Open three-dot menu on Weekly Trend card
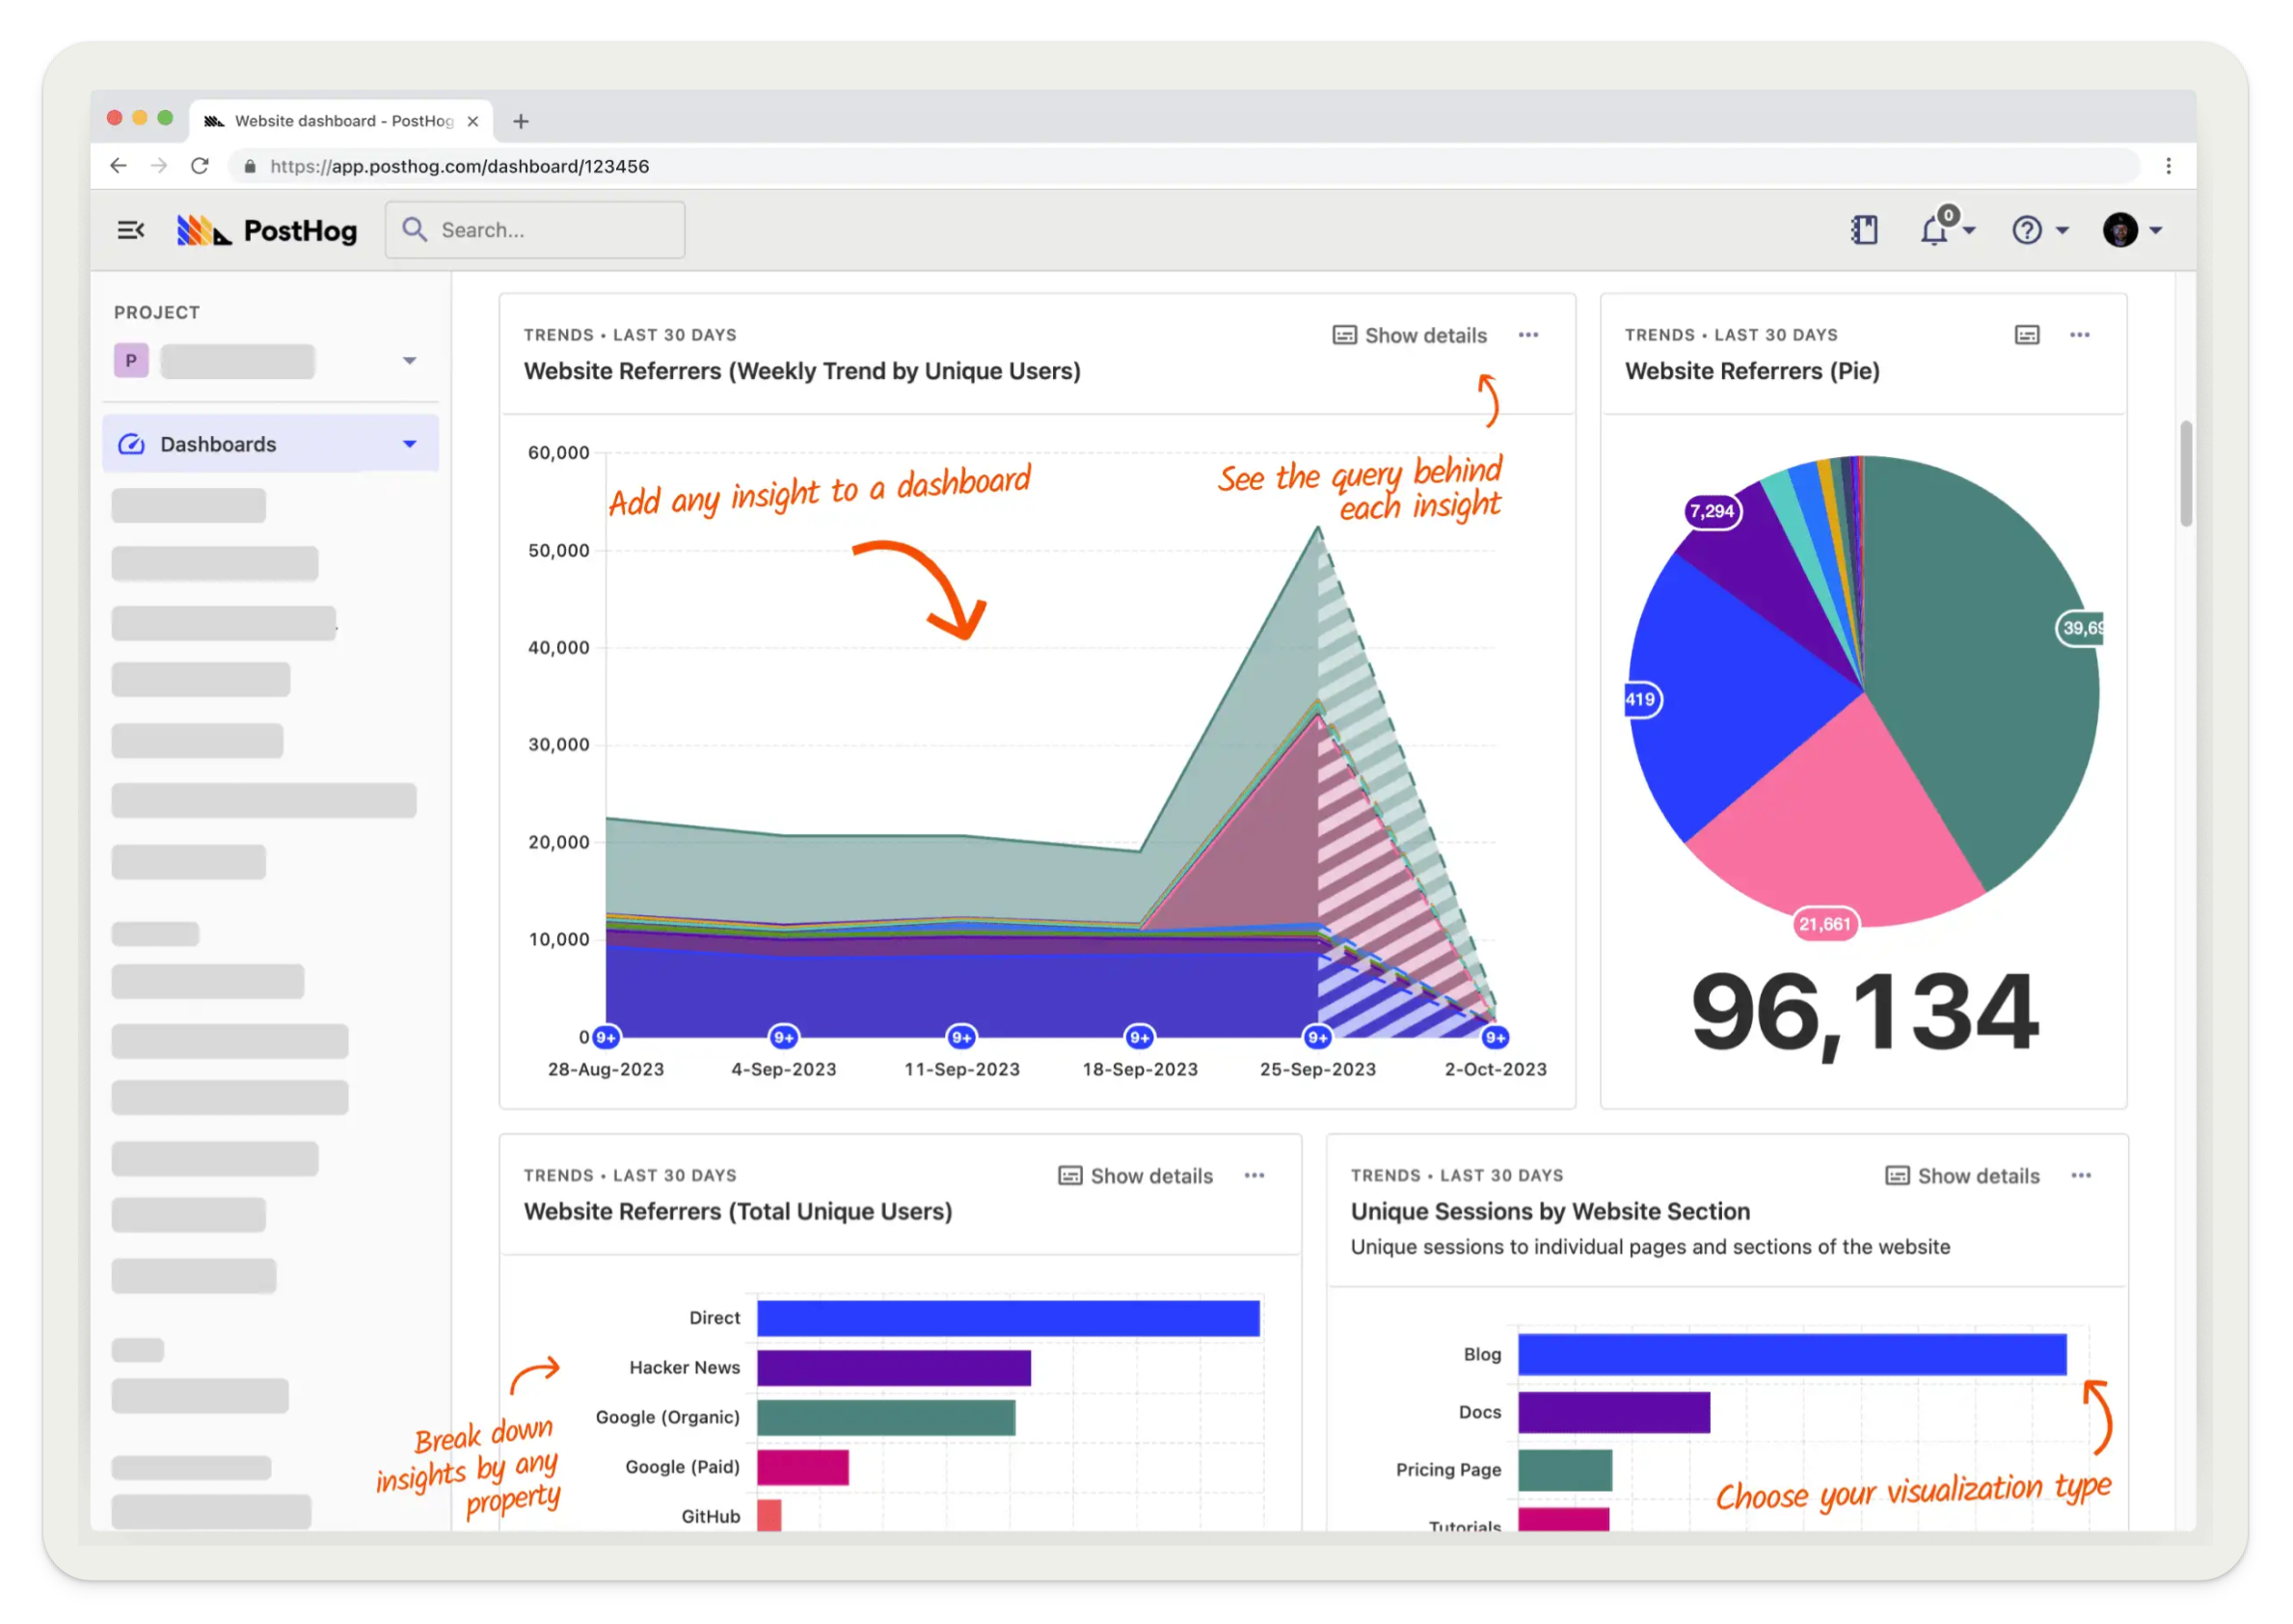2293x1624 pixels. [x=1528, y=335]
